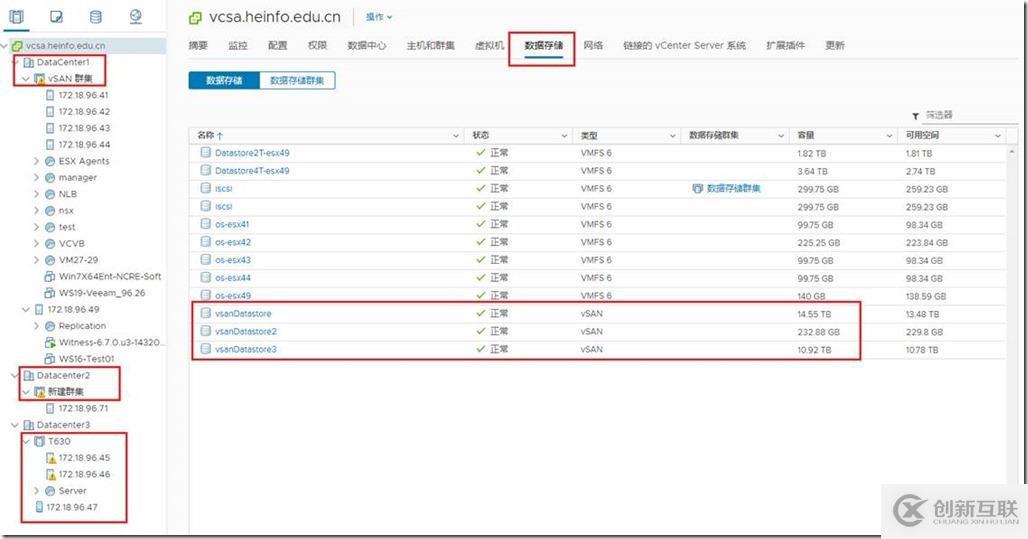Click the Witness-6.7.0.u3 VM icon
This screenshot has height=539, width=1028.
[49, 342]
